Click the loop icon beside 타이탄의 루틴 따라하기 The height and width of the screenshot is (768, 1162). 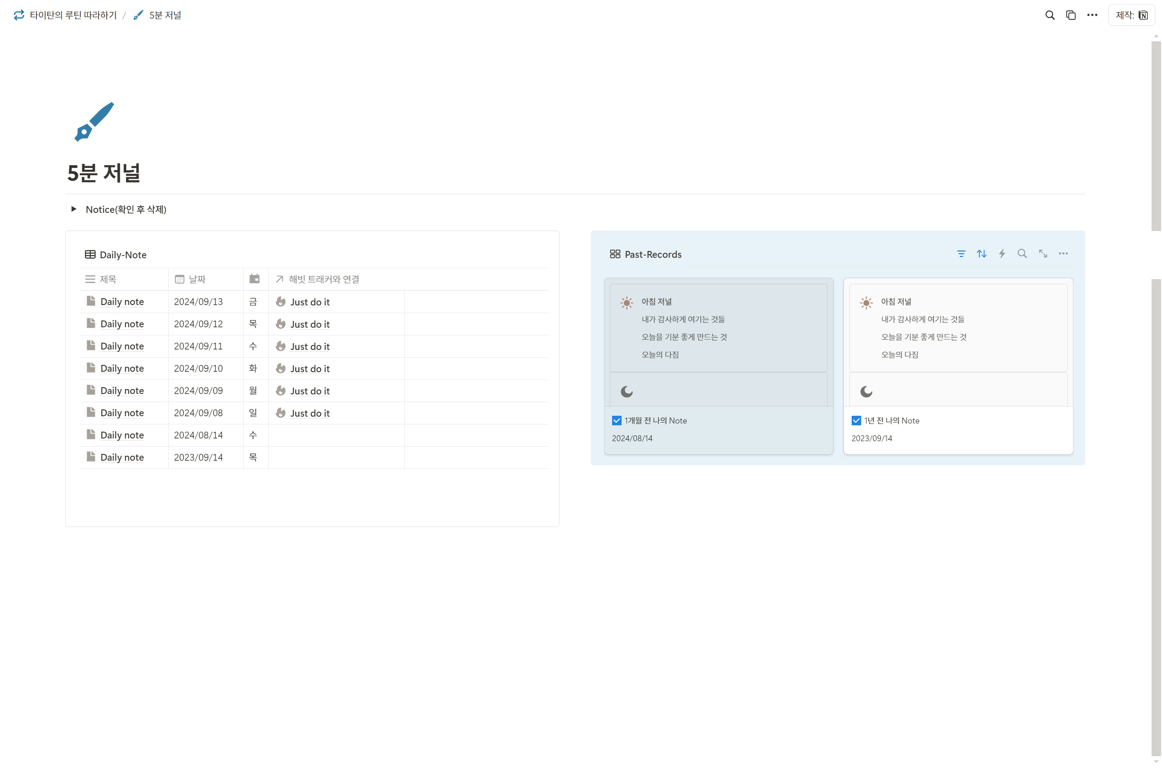[x=19, y=15]
